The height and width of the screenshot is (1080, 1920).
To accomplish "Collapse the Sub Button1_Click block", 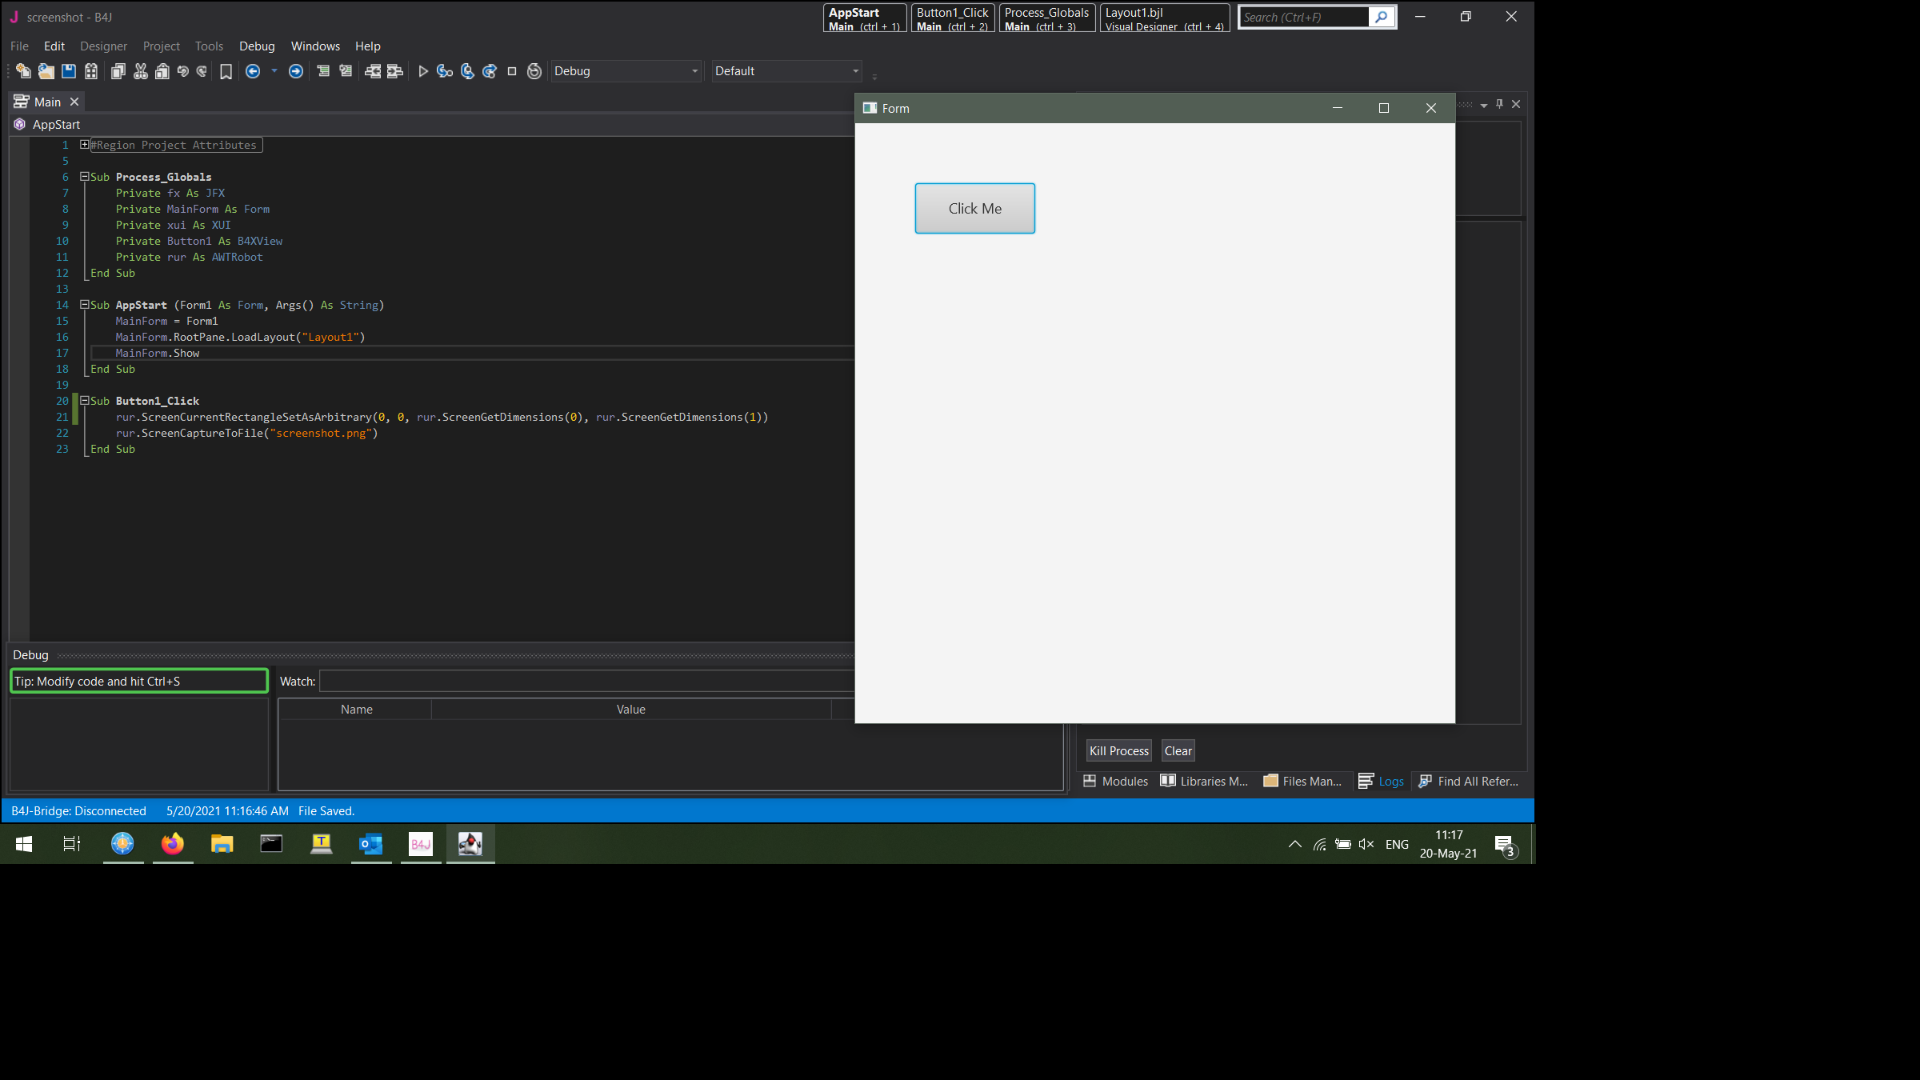I will [85, 401].
